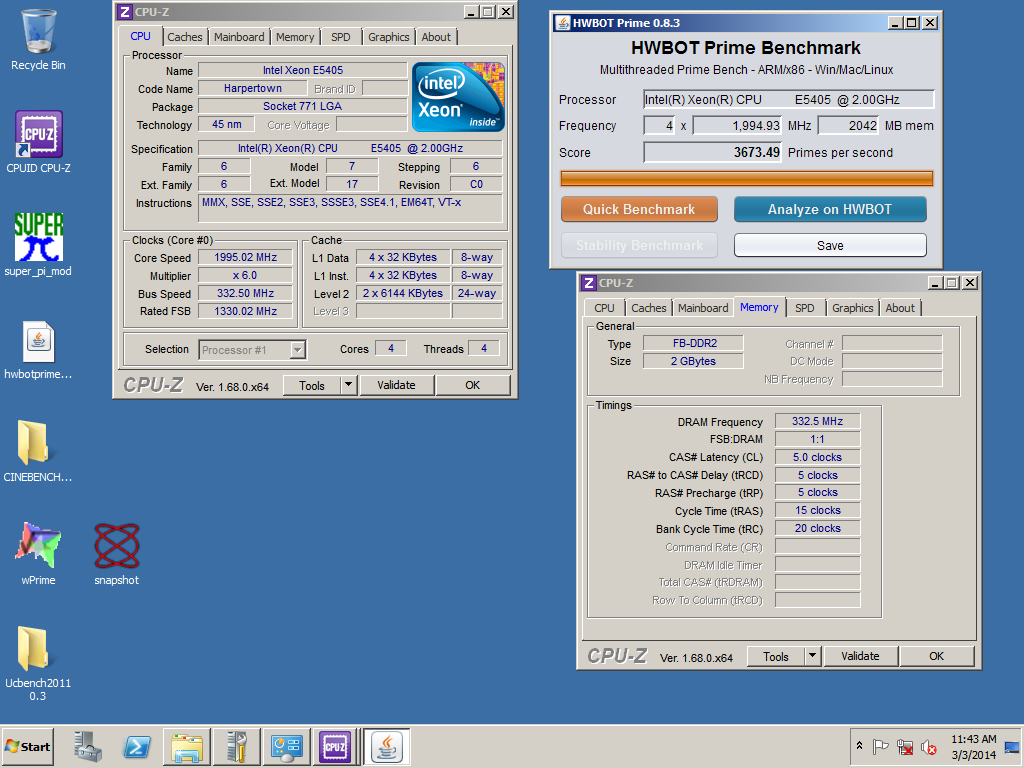Click the network status tray icon
This screenshot has height=768, width=1024.
(x=904, y=746)
